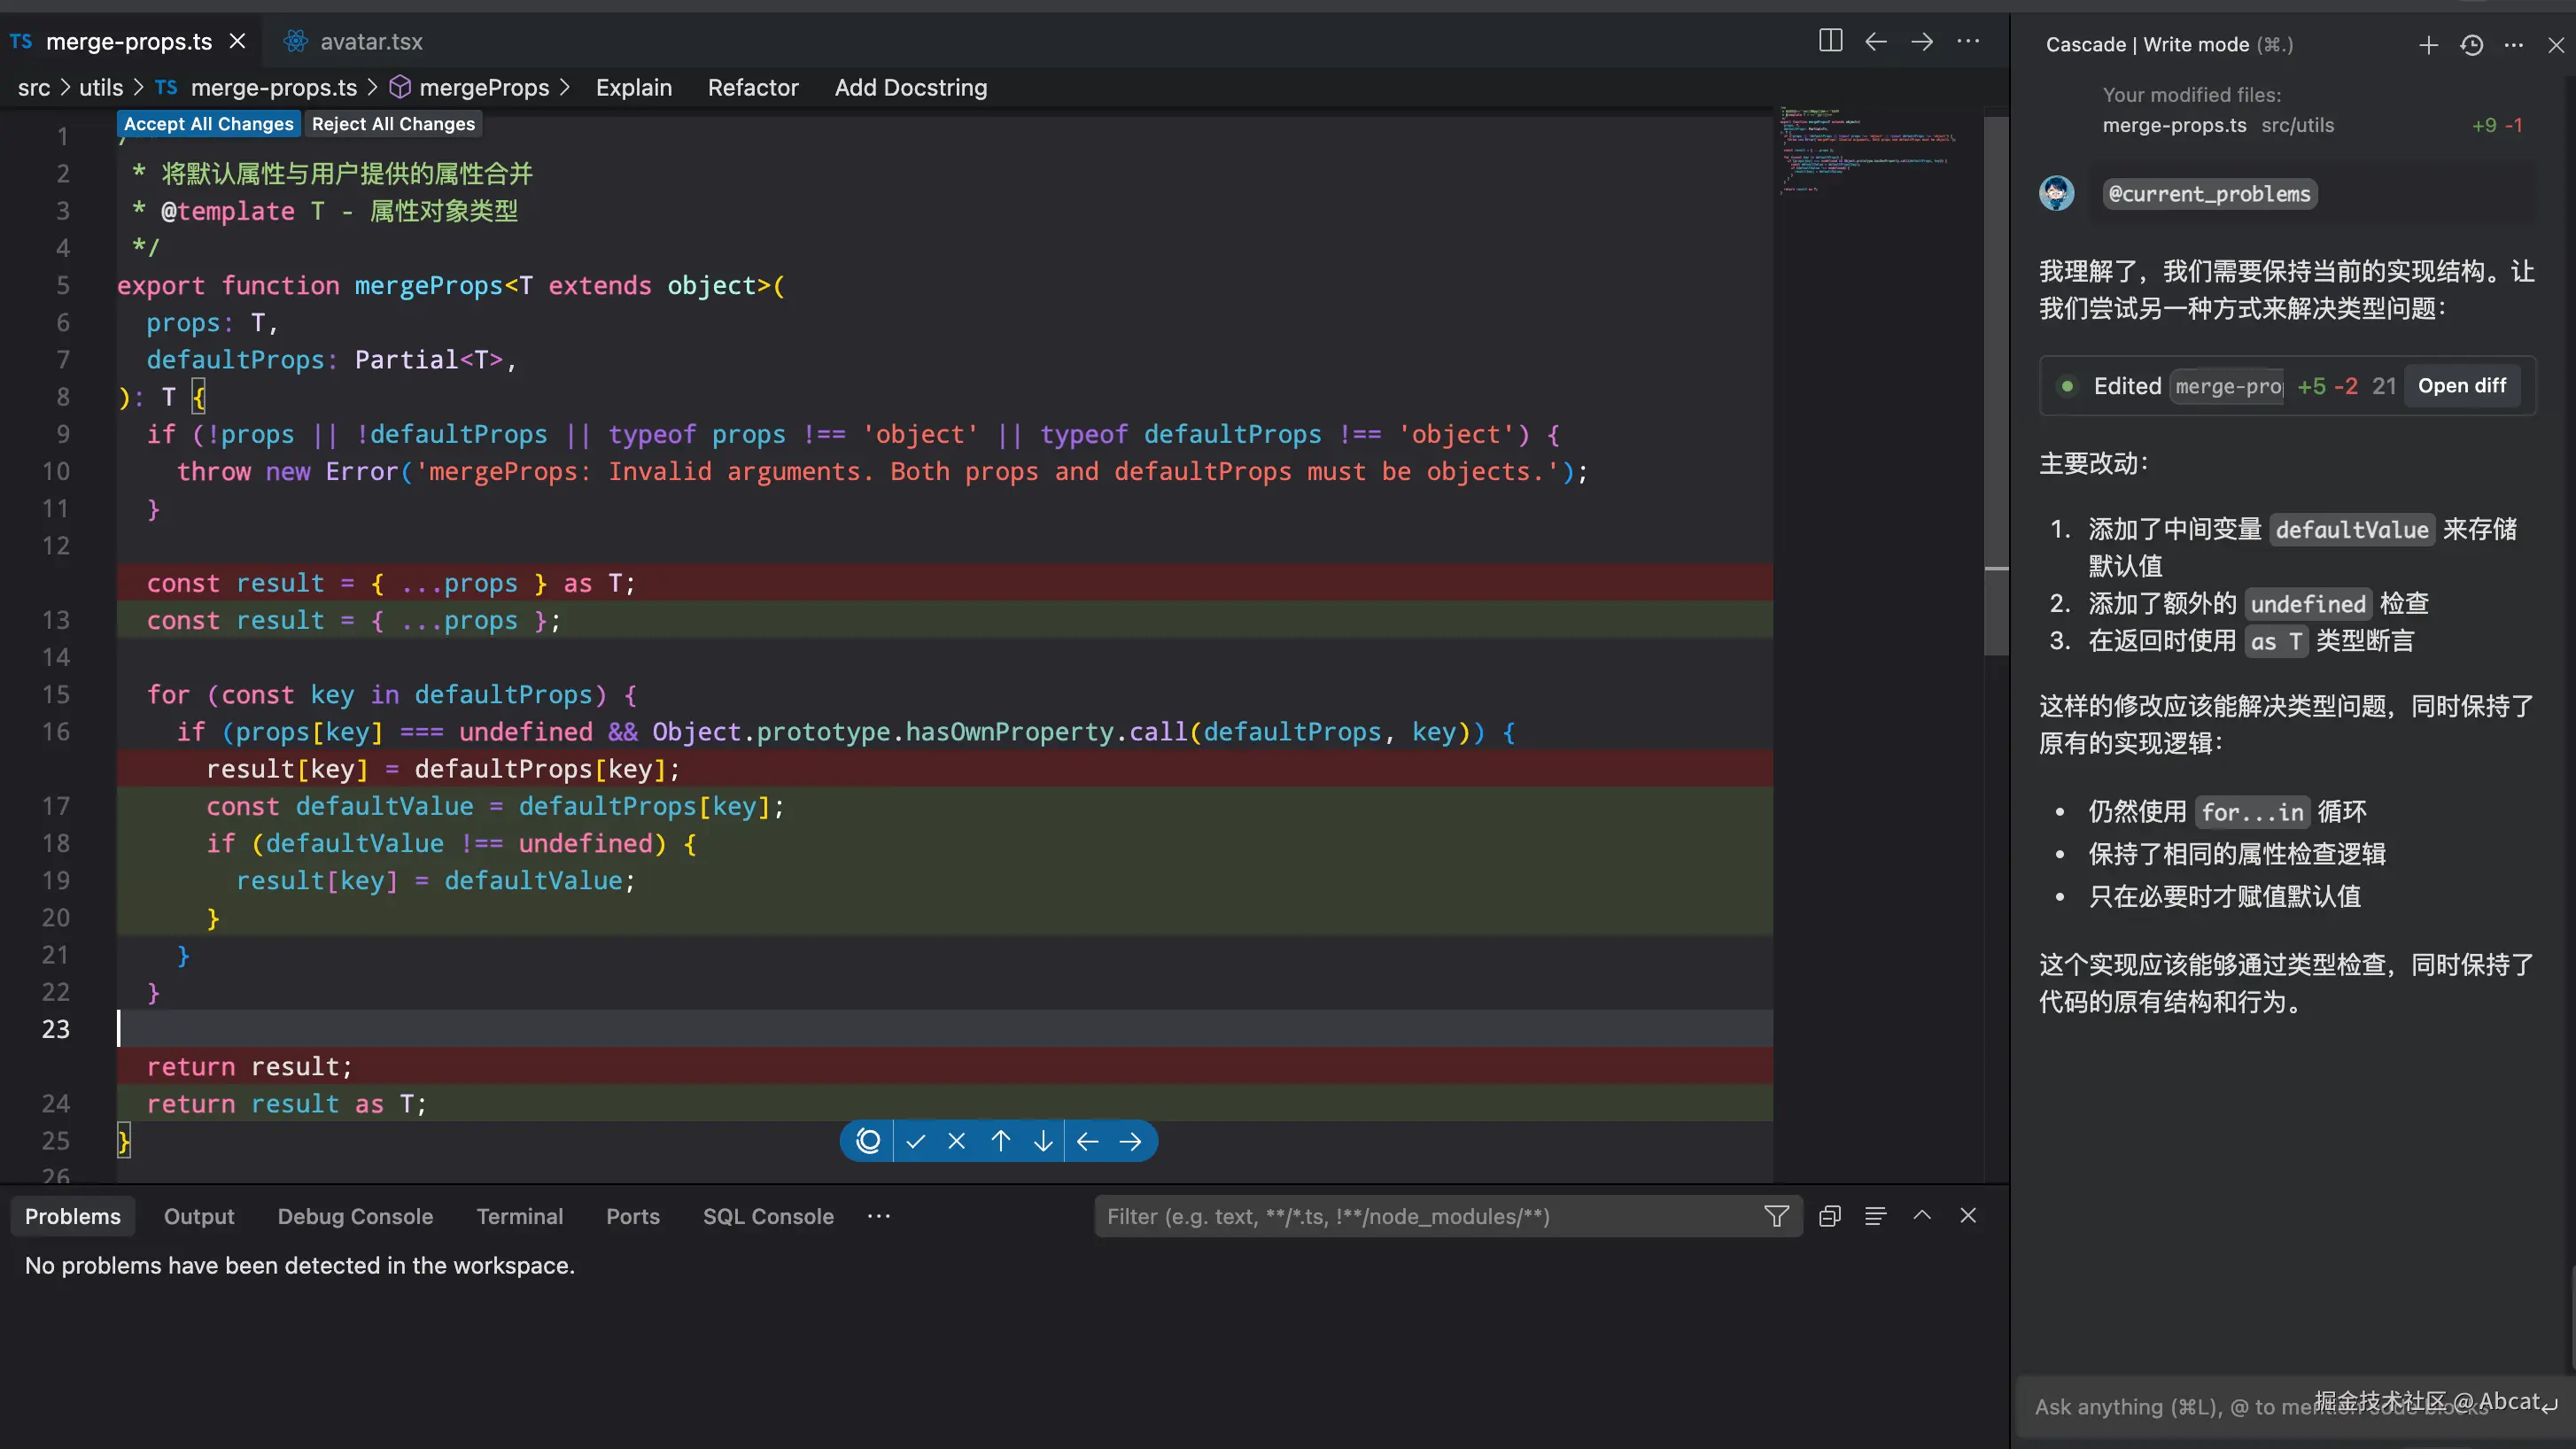The image size is (2576, 1449).
Task: Reject the change with the X in the floating diff toolbar
Action: (957, 1141)
